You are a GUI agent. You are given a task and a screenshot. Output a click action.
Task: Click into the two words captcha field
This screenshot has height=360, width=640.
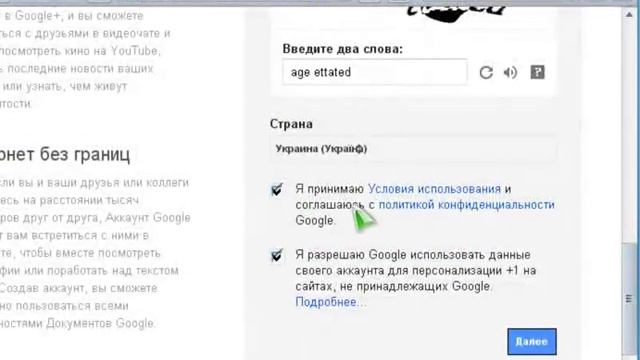[374, 72]
